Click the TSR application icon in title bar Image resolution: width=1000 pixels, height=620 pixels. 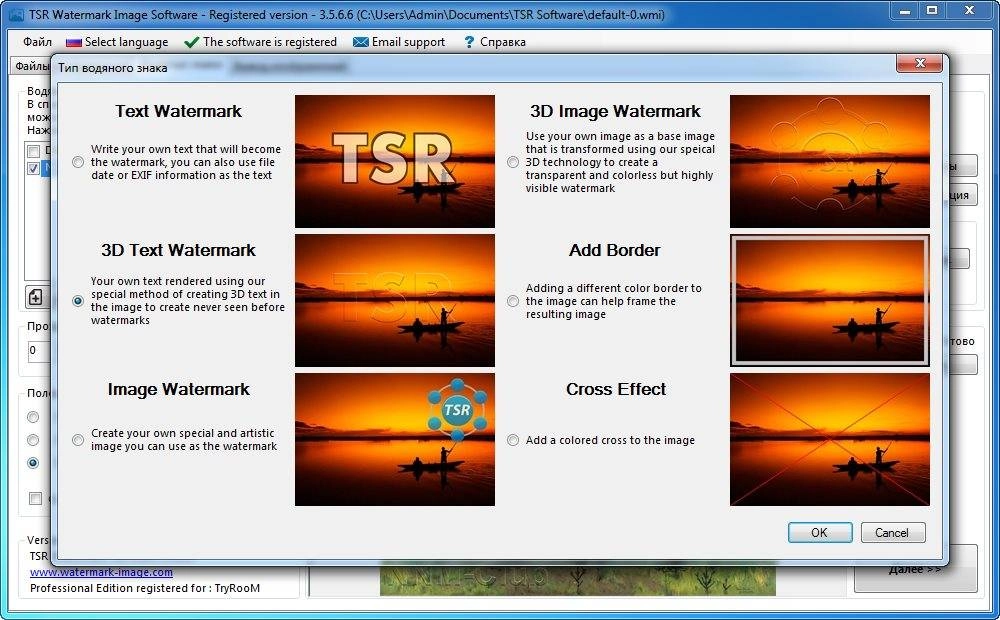click(16, 14)
